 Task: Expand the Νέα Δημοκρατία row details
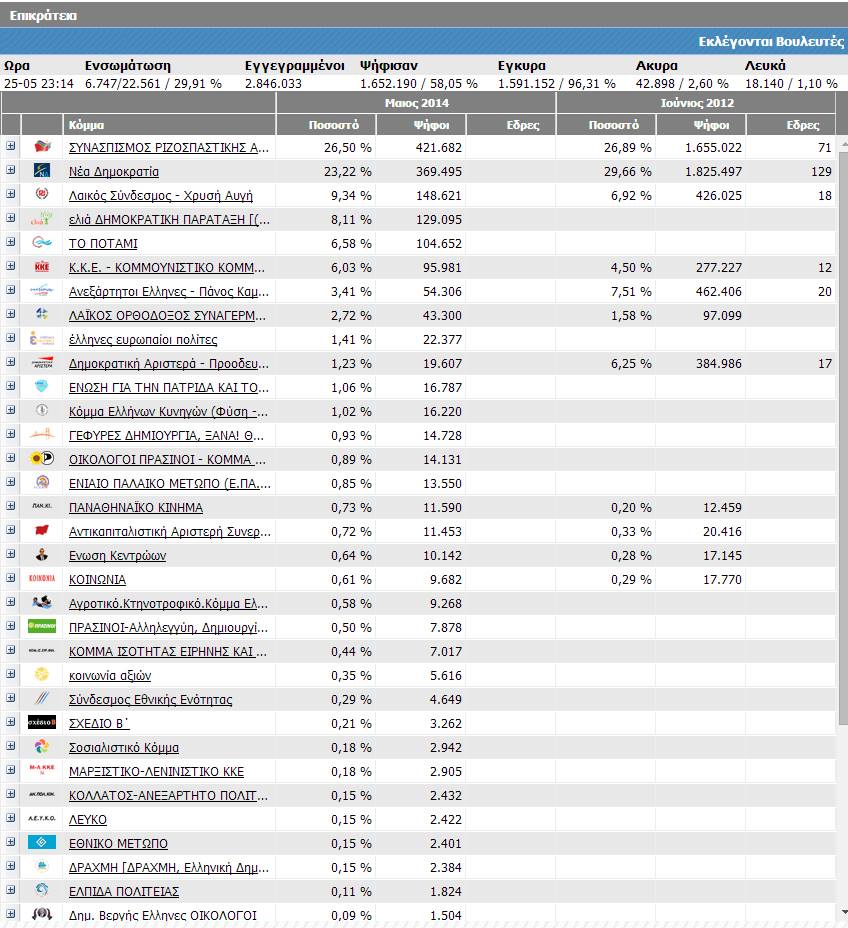[x=11, y=170]
